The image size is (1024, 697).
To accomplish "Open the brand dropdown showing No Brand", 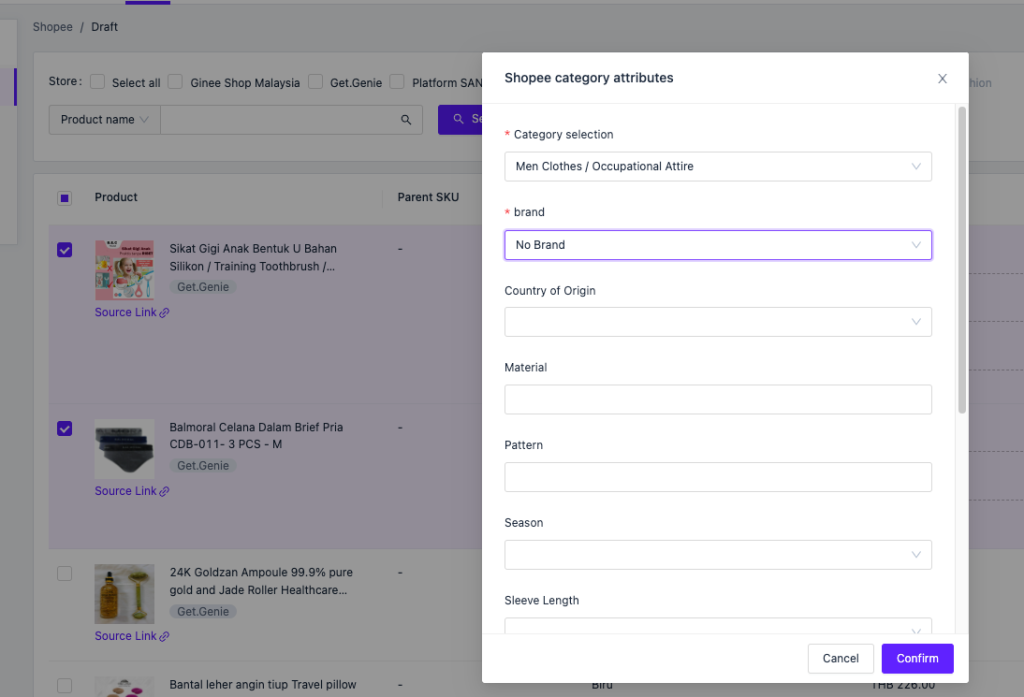I will click(x=718, y=245).
